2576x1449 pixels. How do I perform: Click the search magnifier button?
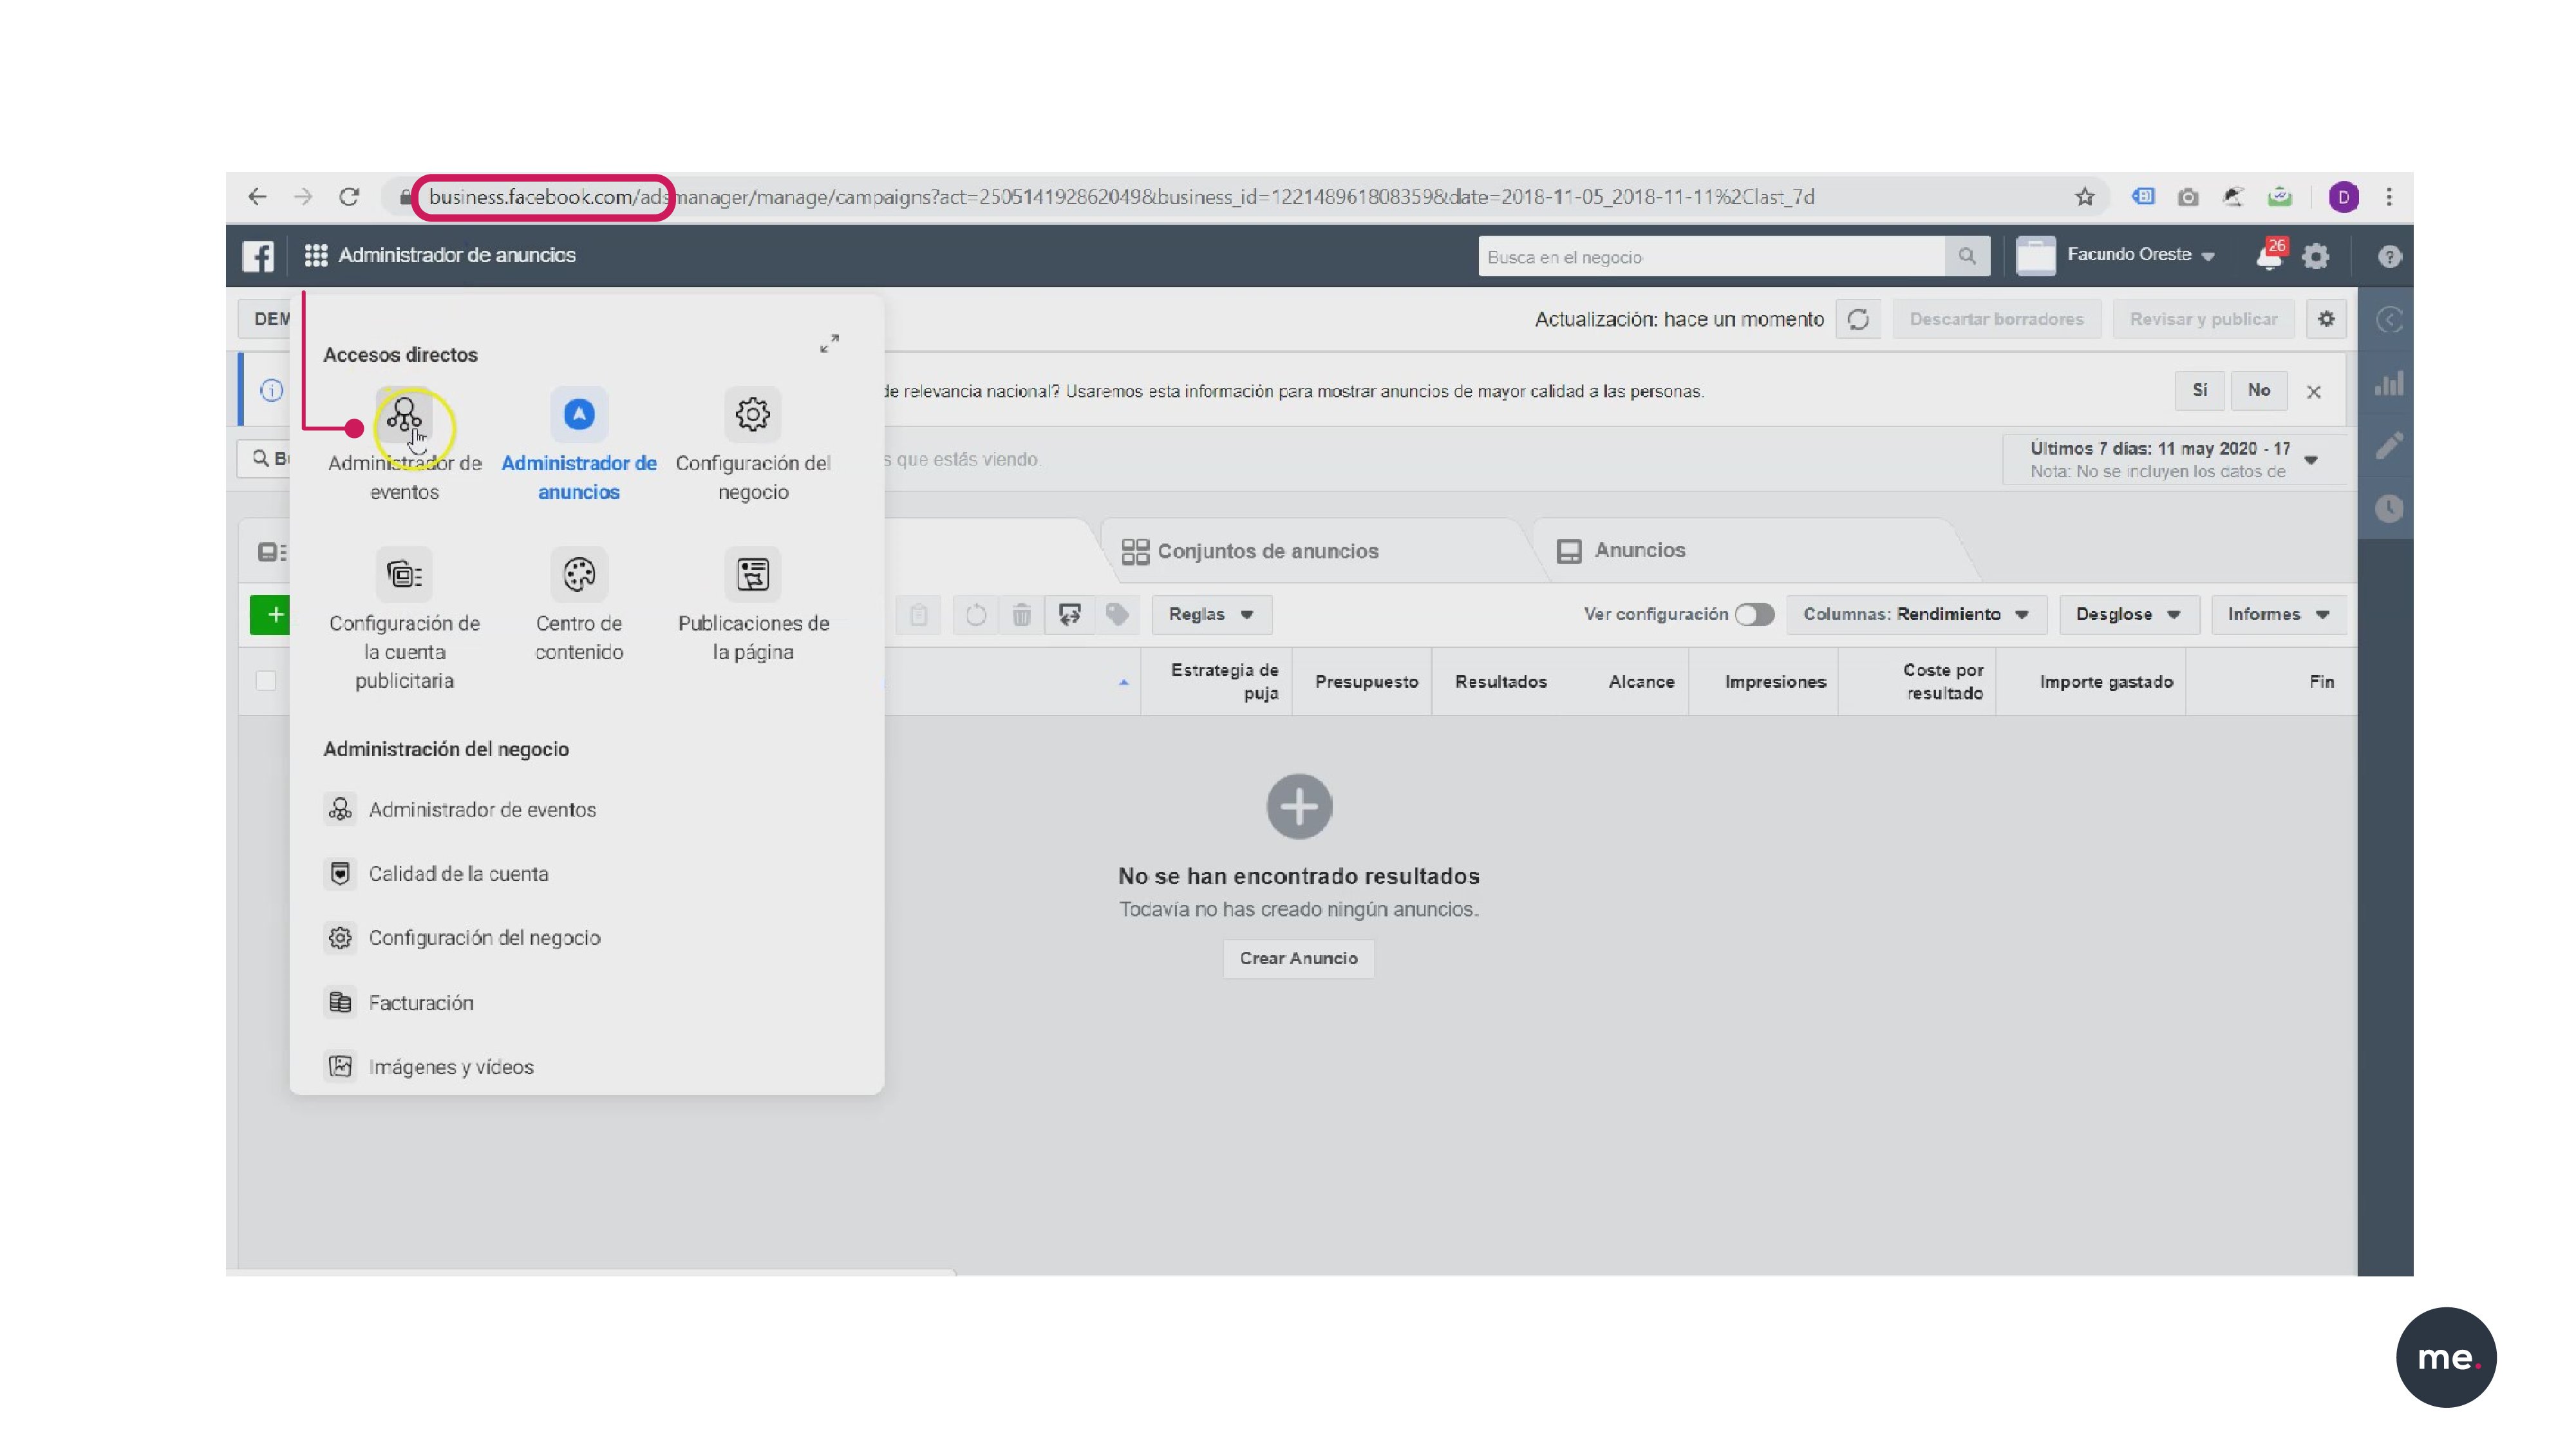tap(1967, 257)
